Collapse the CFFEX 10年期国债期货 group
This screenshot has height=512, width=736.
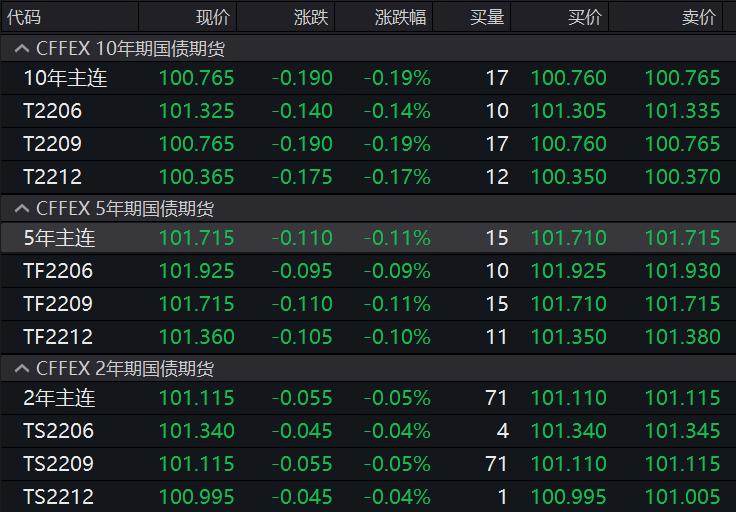tap(22, 48)
